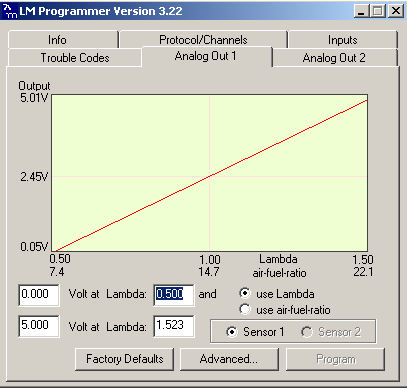Switch to the Protocol/Channels tab
Screen dimensions: 407x388
click(203, 40)
